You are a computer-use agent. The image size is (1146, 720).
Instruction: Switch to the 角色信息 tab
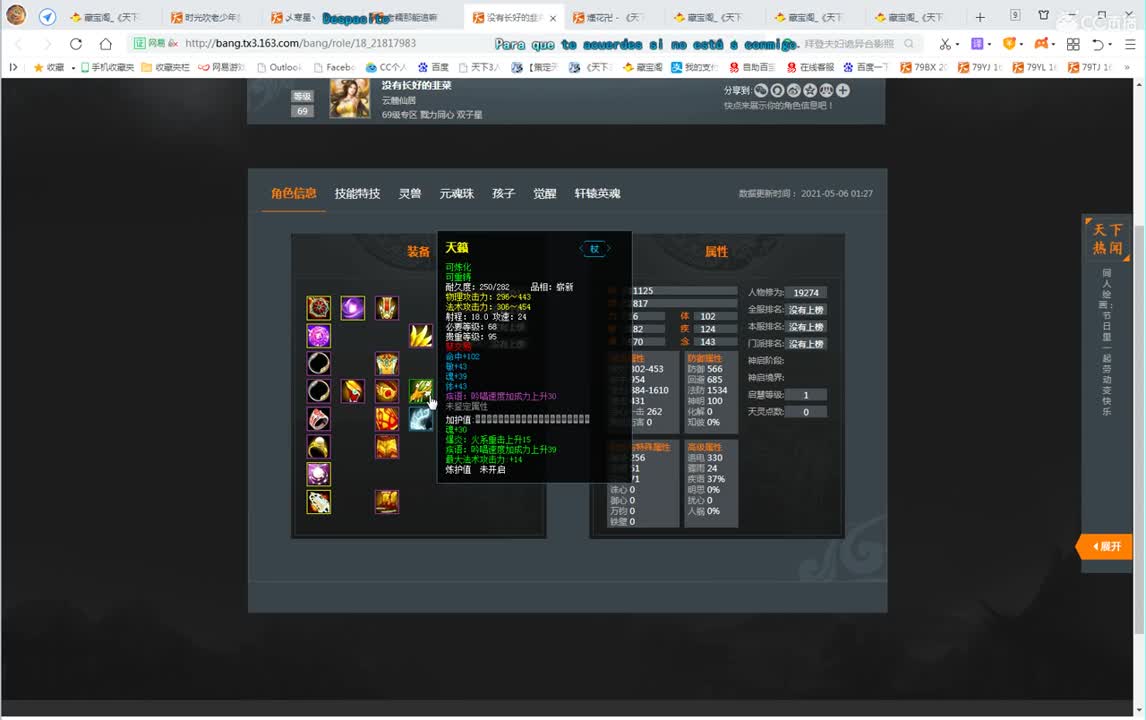(294, 194)
